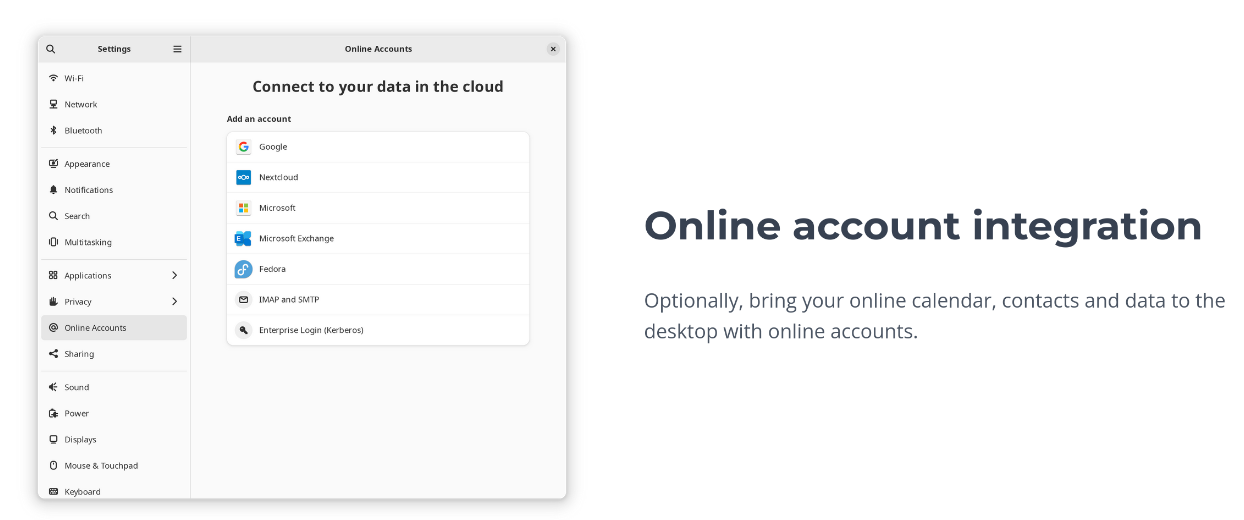This screenshot has height=520, width=1244.
Task: Click the Kerberos key icon
Action: point(243,330)
